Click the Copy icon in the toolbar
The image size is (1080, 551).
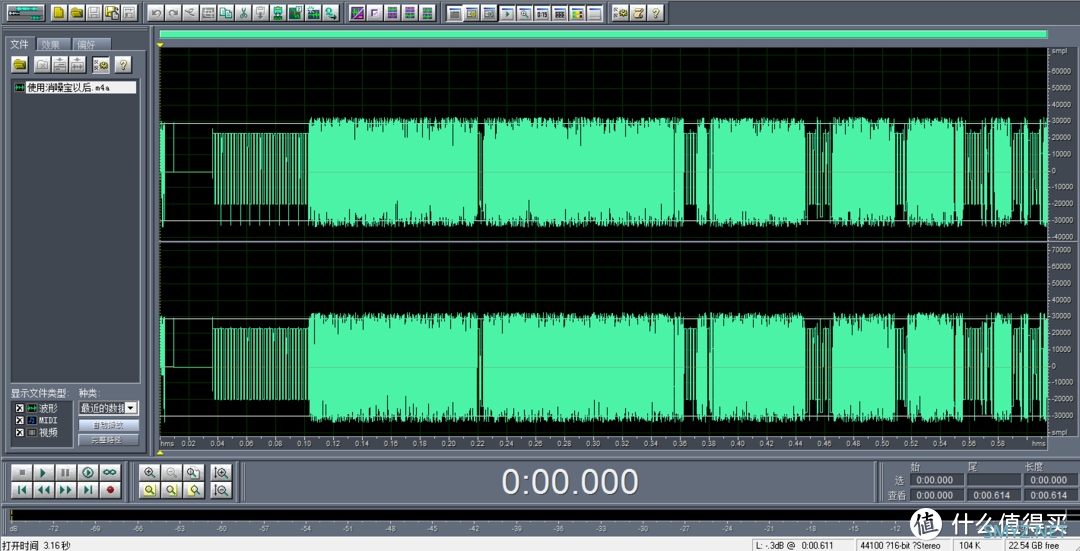(x=225, y=12)
